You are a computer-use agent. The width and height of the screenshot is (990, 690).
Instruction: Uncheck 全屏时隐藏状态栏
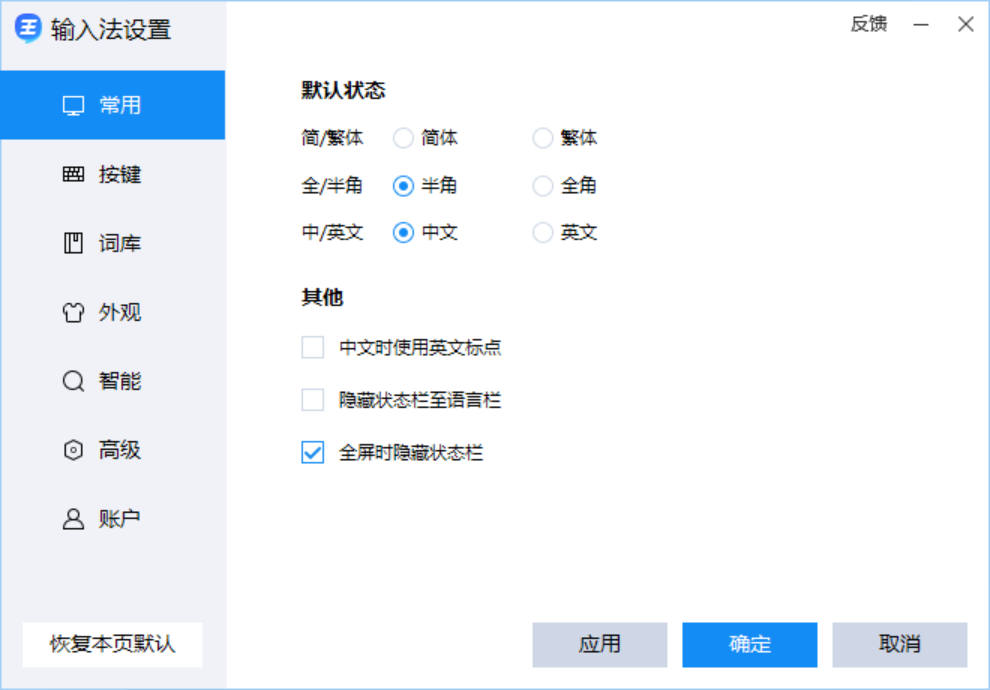[x=311, y=450]
